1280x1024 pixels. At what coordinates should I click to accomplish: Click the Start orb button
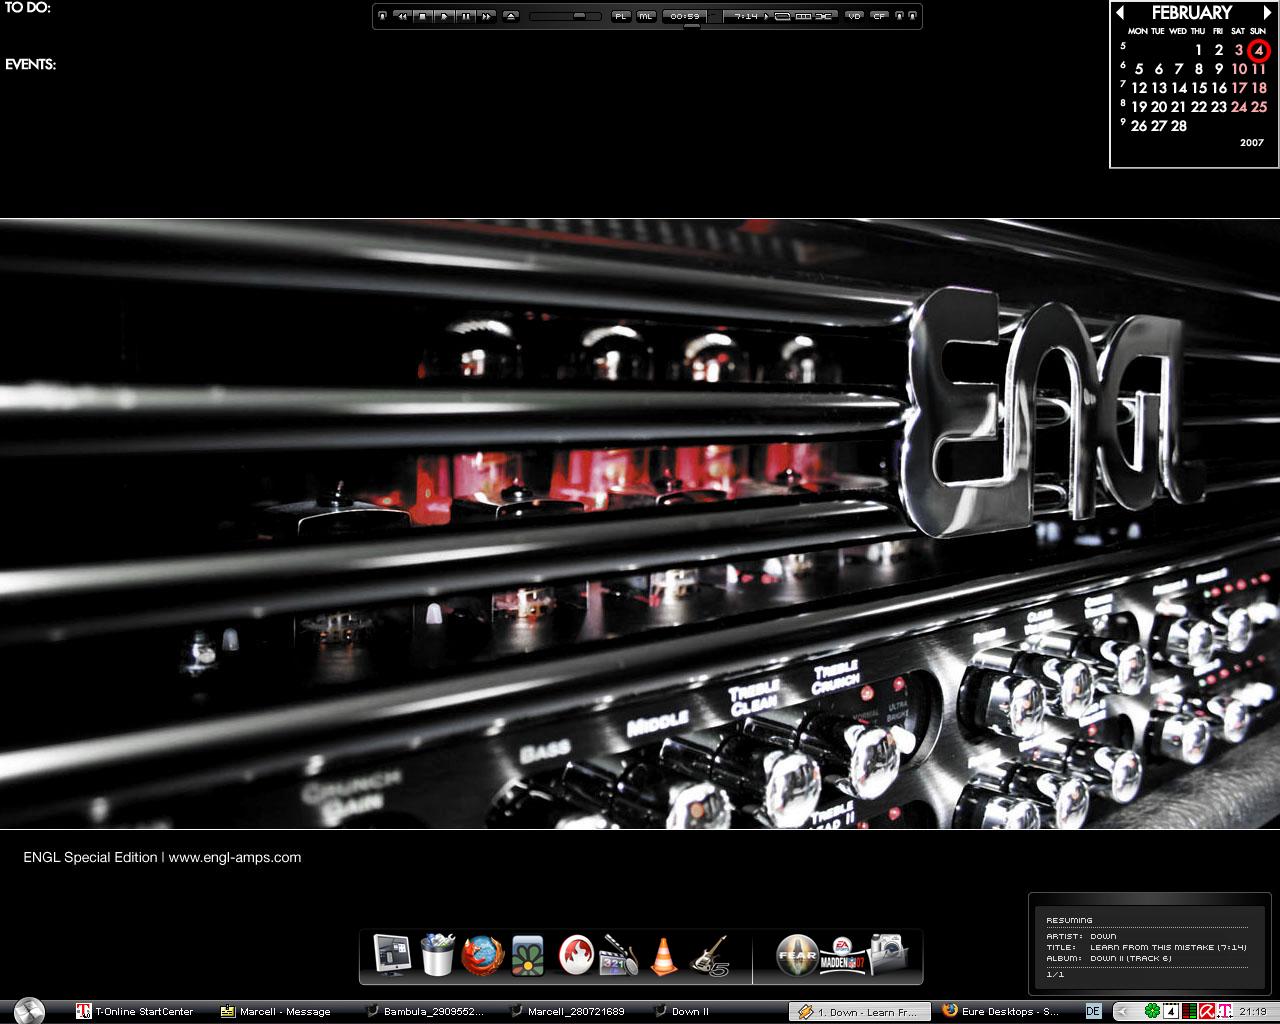pyautogui.click(x=29, y=1011)
